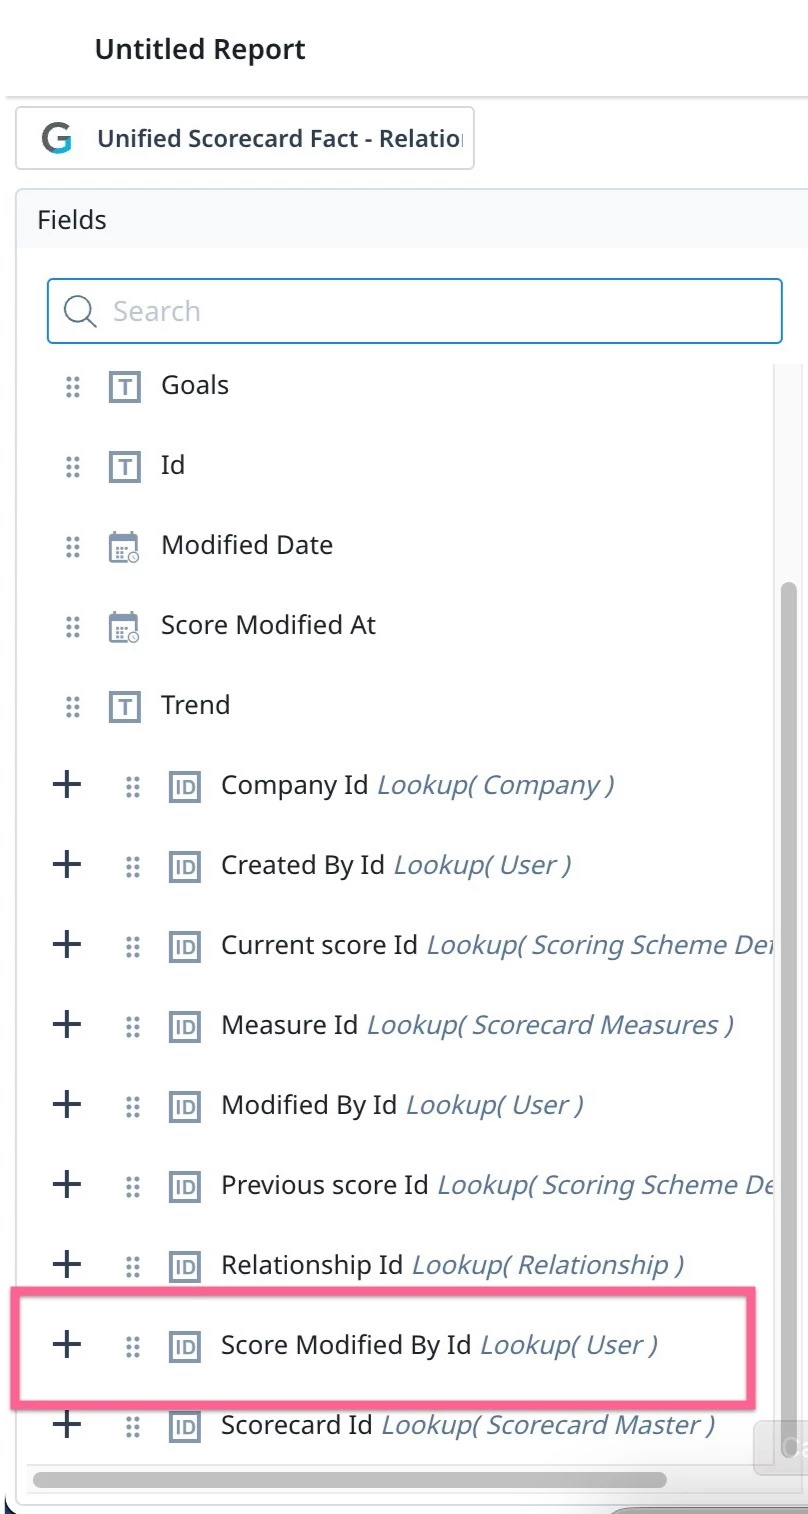Image resolution: width=808 pixels, height=1514 pixels.
Task: Click the ID icon beside Measure Id
Action: 184,1026
